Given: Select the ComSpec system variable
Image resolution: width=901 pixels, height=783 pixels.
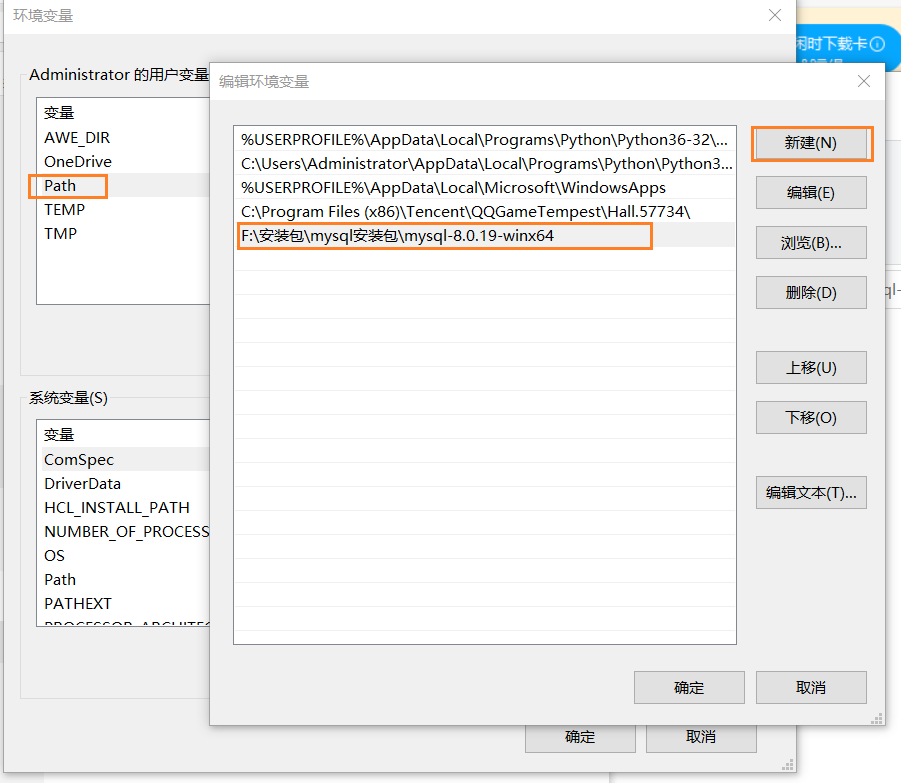Looking at the screenshot, I should (x=75, y=459).
